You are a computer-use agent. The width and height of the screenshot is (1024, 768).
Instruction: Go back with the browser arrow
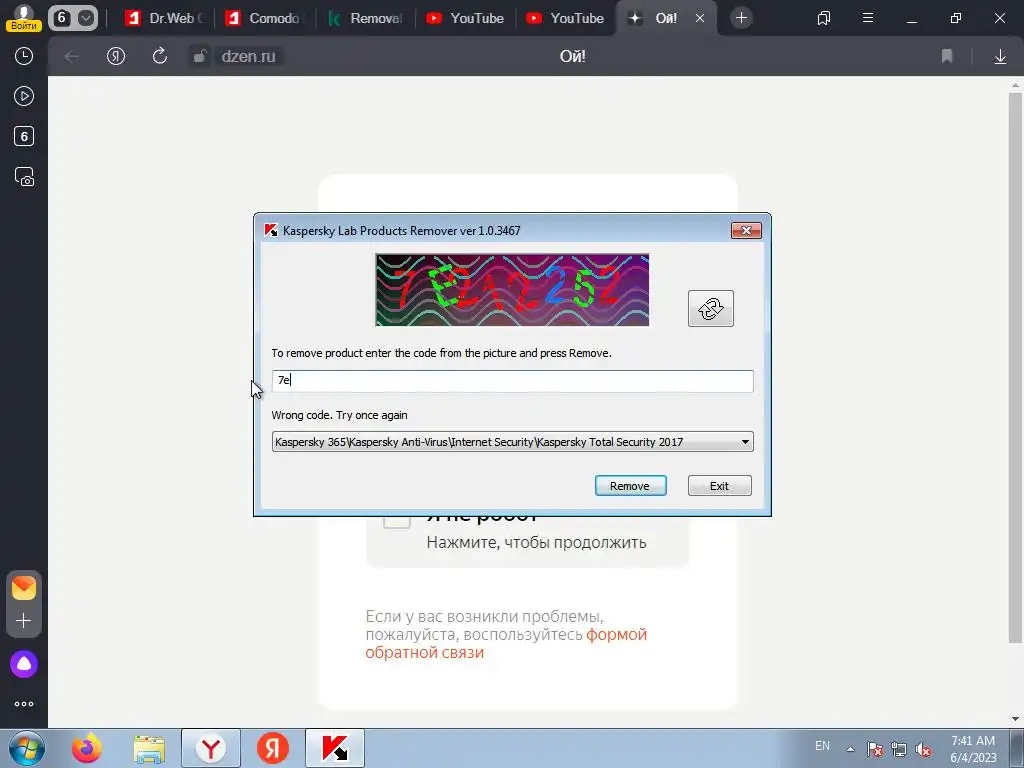[x=72, y=56]
